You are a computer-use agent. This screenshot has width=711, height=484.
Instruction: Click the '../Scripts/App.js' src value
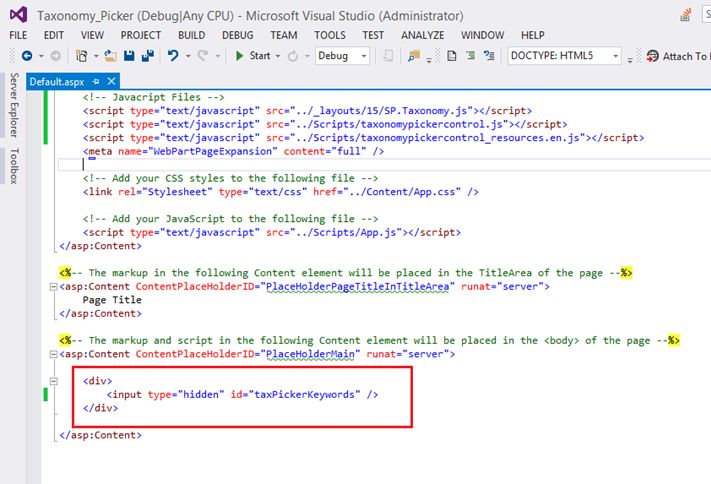[x=346, y=232]
